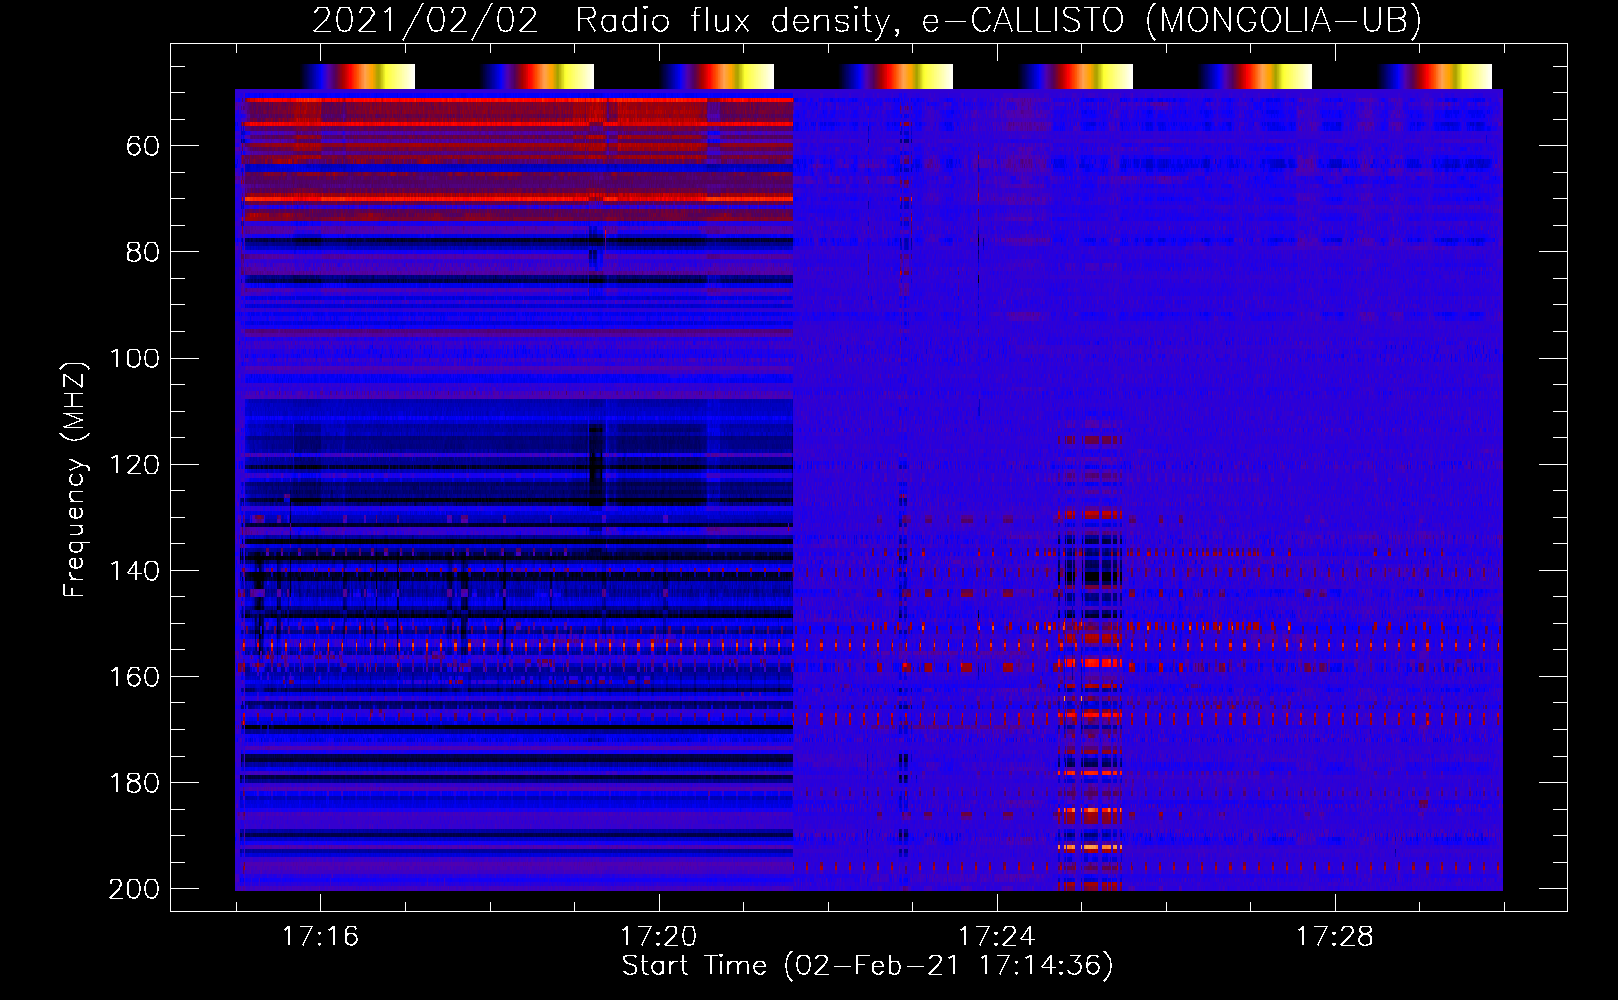Click the 60 frequency tick label

coord(143,147)
